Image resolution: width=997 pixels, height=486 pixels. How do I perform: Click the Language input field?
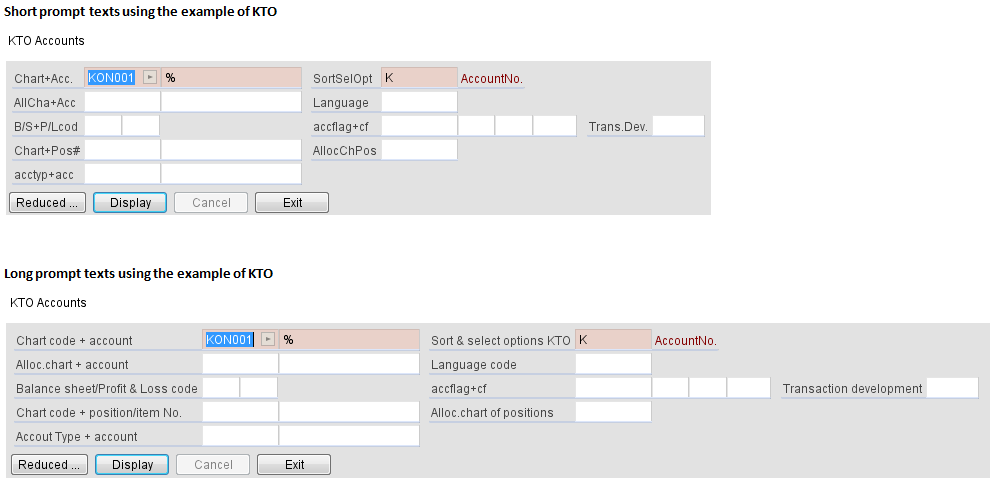[419, 102]
